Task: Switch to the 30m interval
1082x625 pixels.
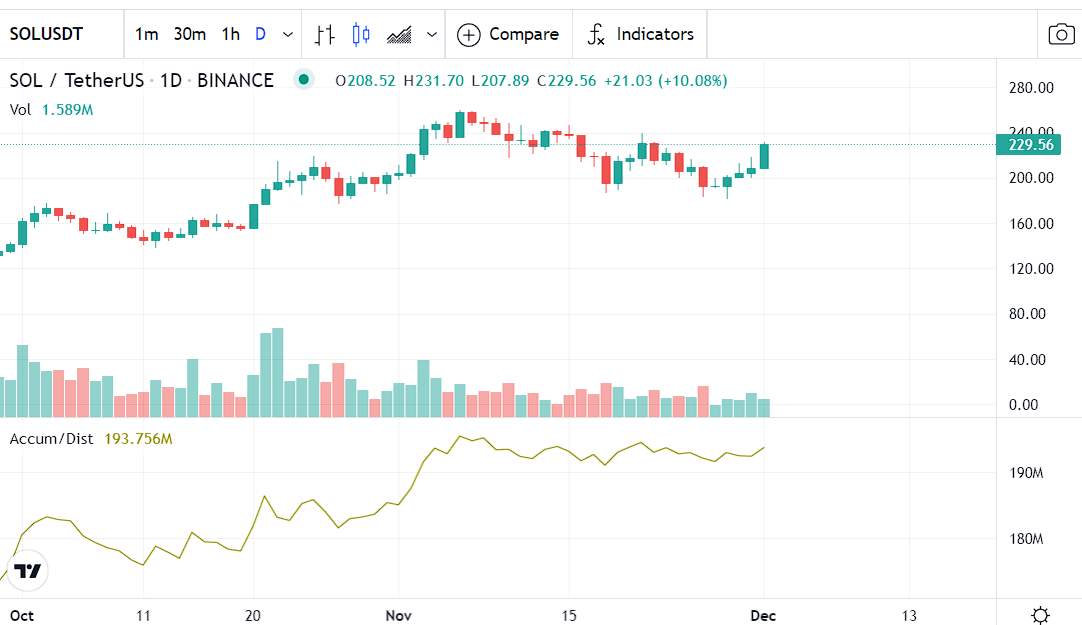Action: tap(189, 35)
